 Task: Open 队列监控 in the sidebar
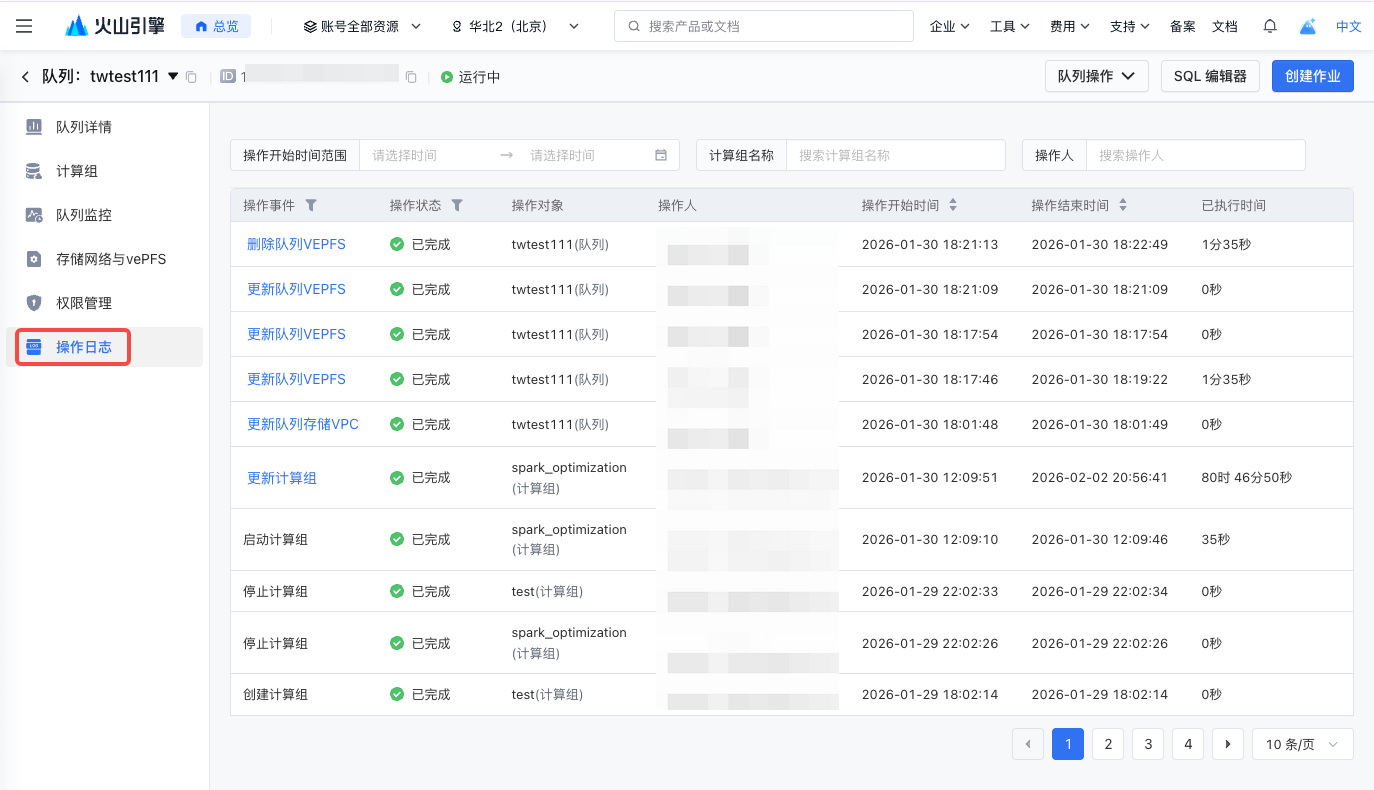coord(84,215)
